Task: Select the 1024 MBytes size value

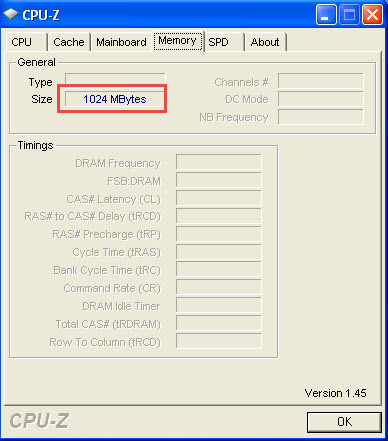Action: [x=115, y=99]
